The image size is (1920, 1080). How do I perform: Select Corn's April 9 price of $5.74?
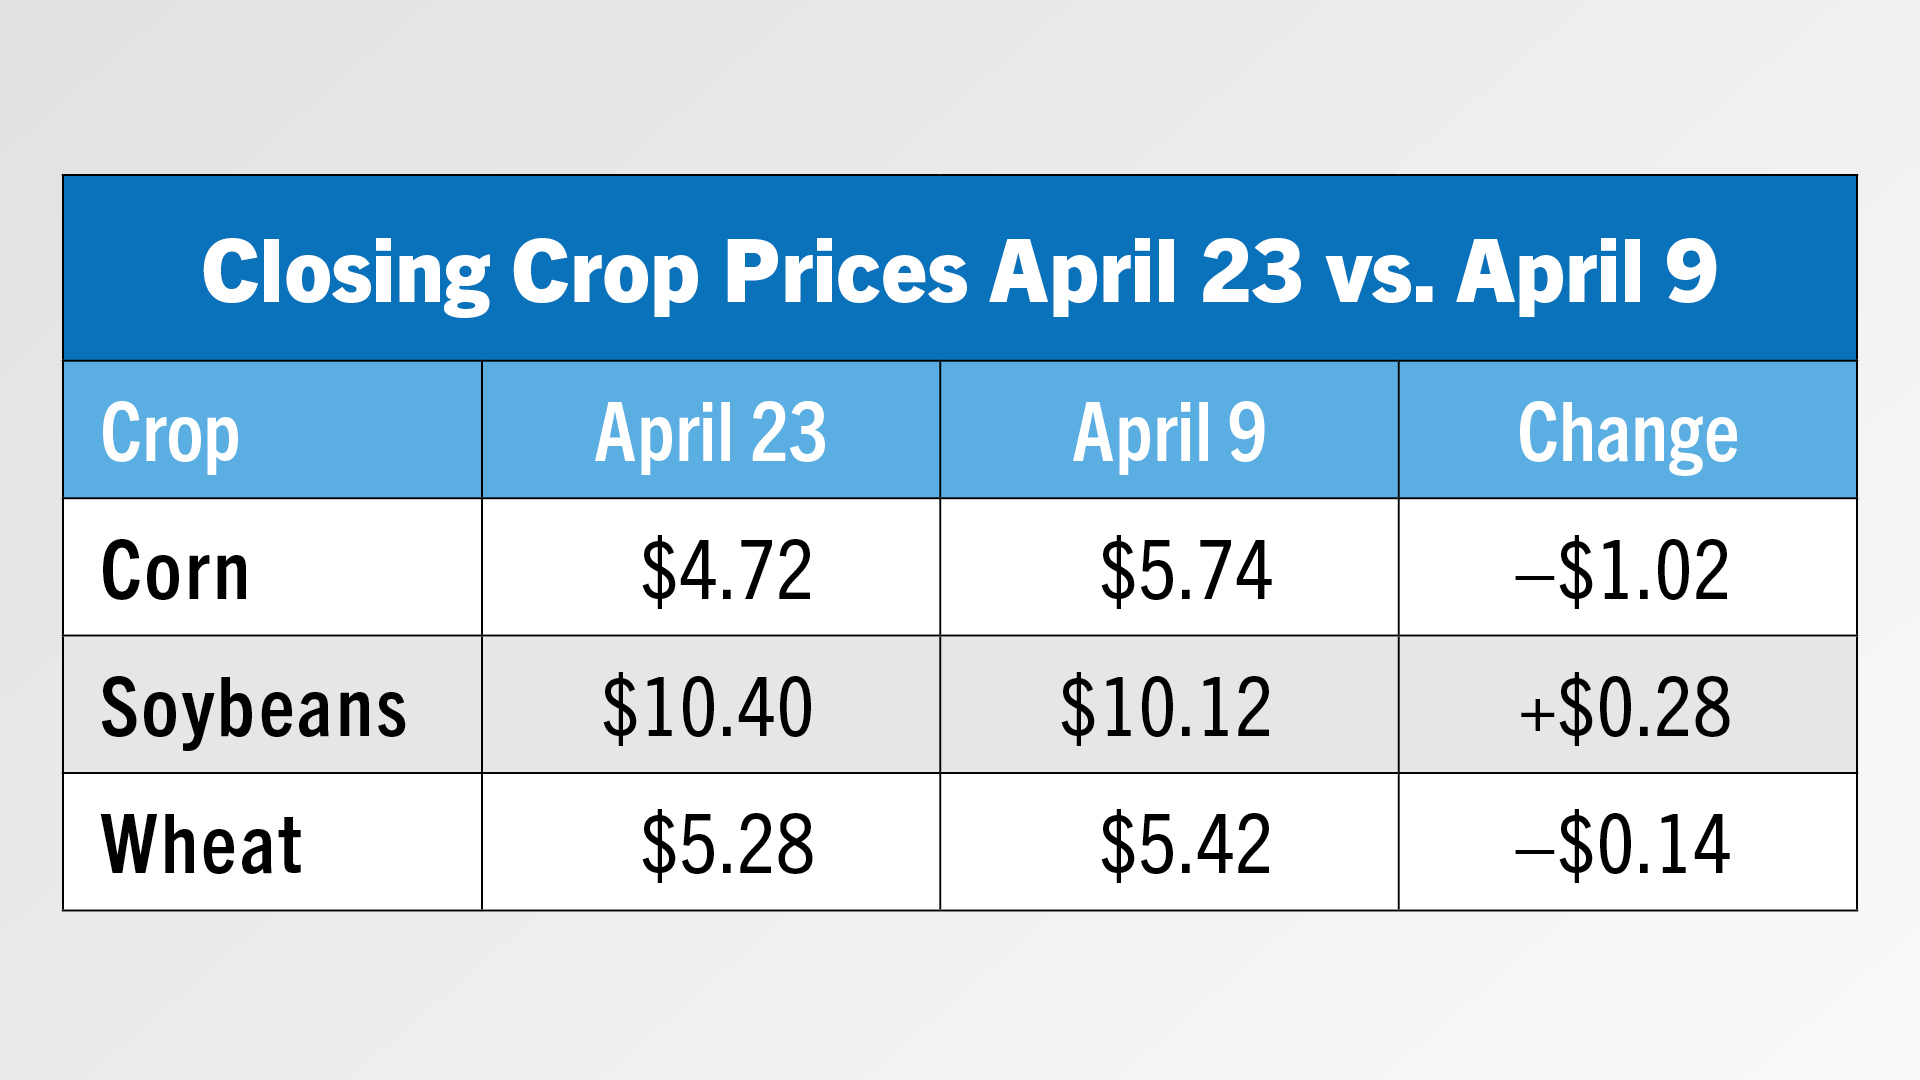tap(1186, 570)
